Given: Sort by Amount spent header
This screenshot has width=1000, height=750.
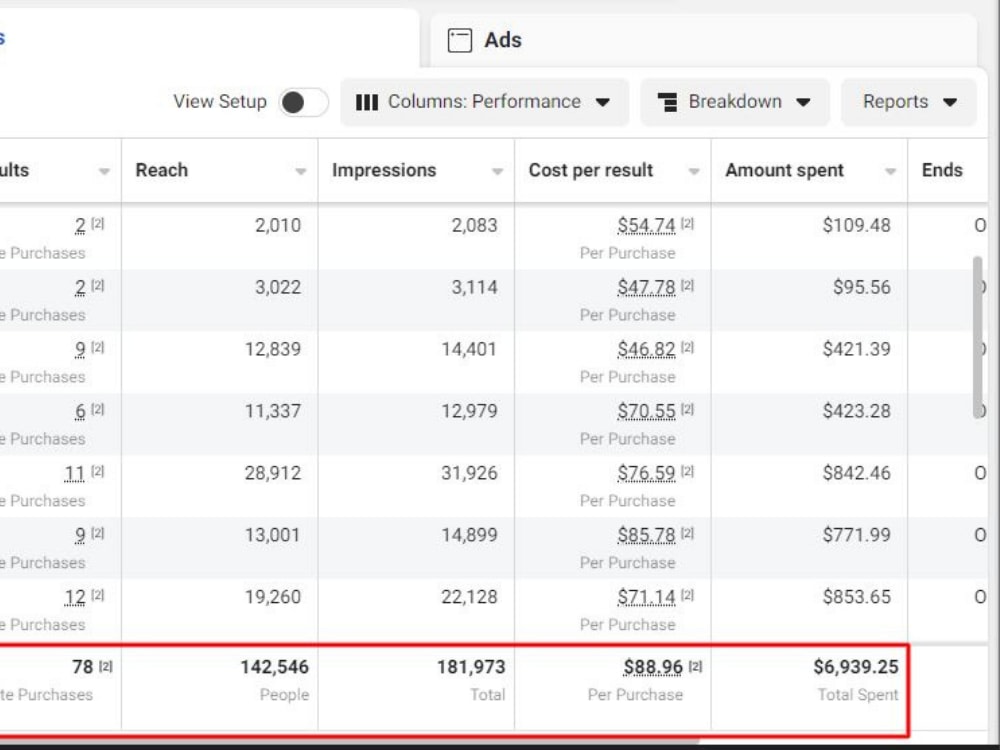Looking at the screenshot, I should click(784, 170).
